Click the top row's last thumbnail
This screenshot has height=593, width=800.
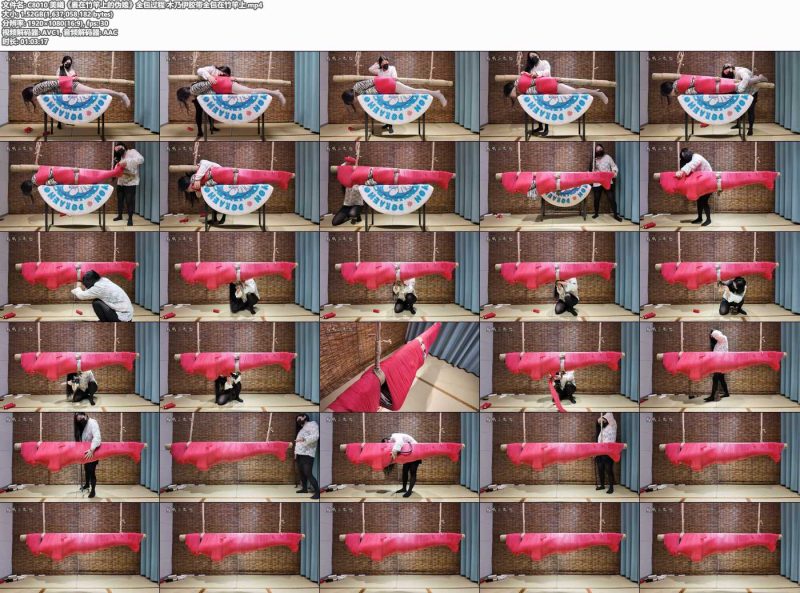pos(719,95)
